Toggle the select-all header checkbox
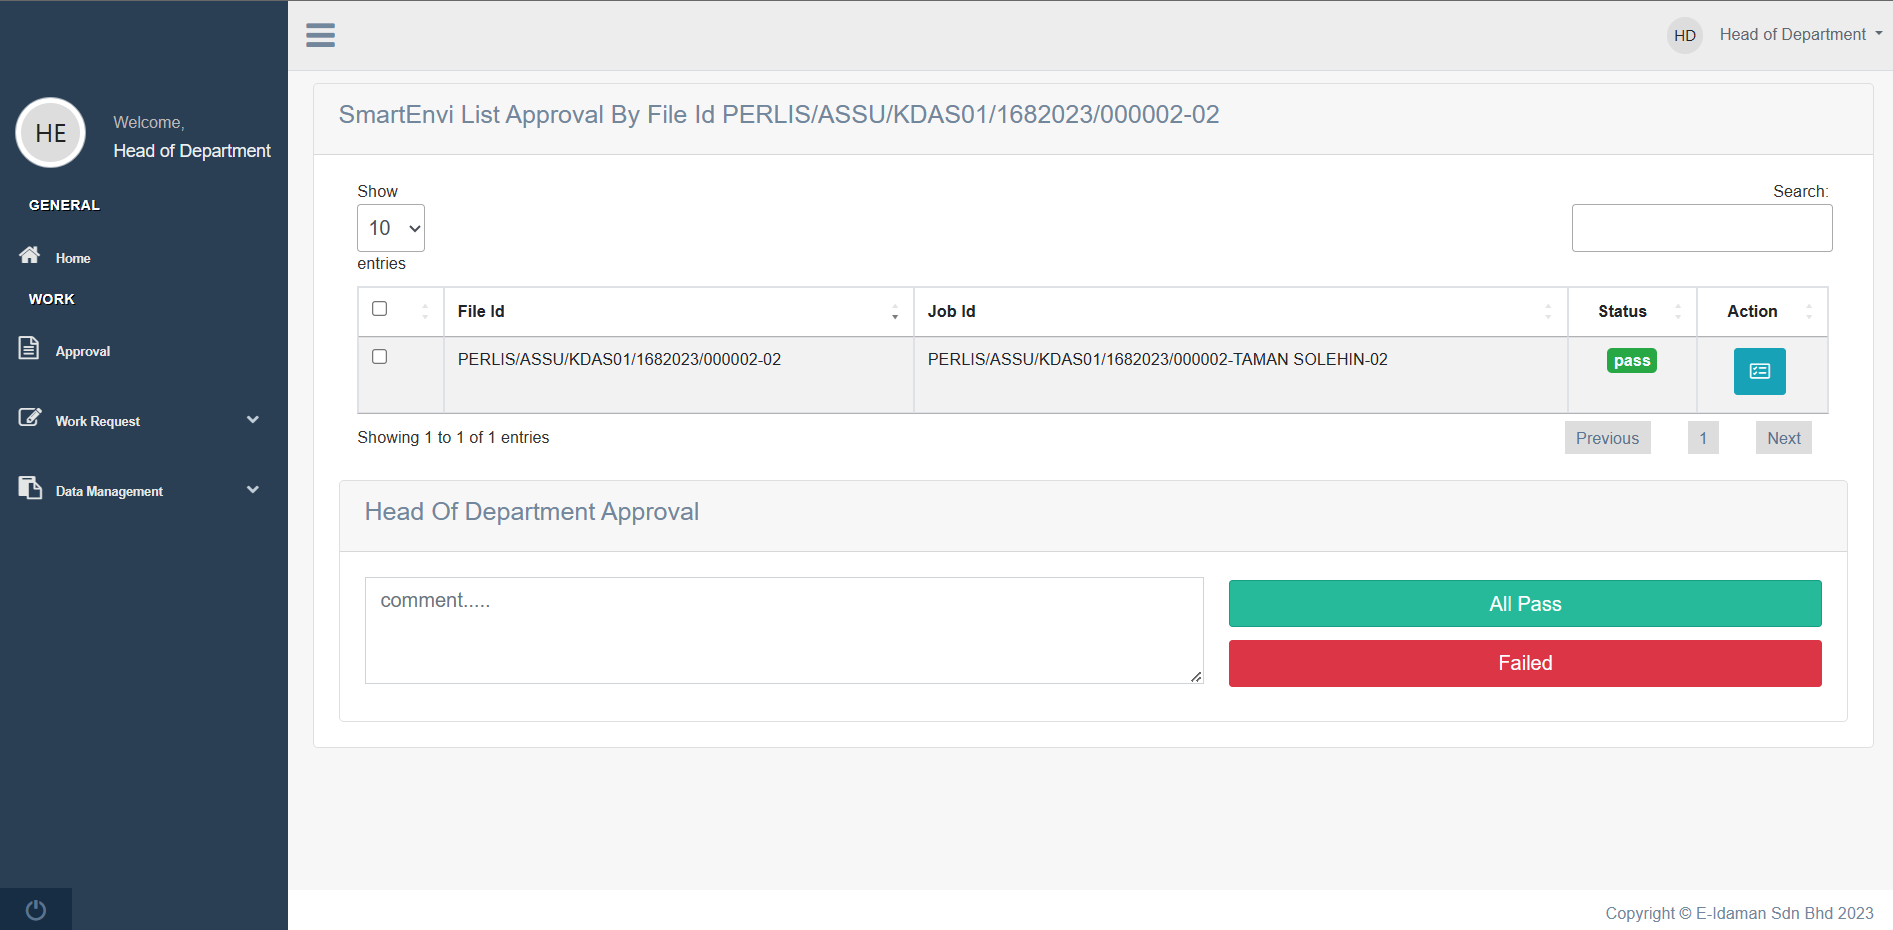Image resolution: width=1893 pixels, height=930 pixels. 379,309
